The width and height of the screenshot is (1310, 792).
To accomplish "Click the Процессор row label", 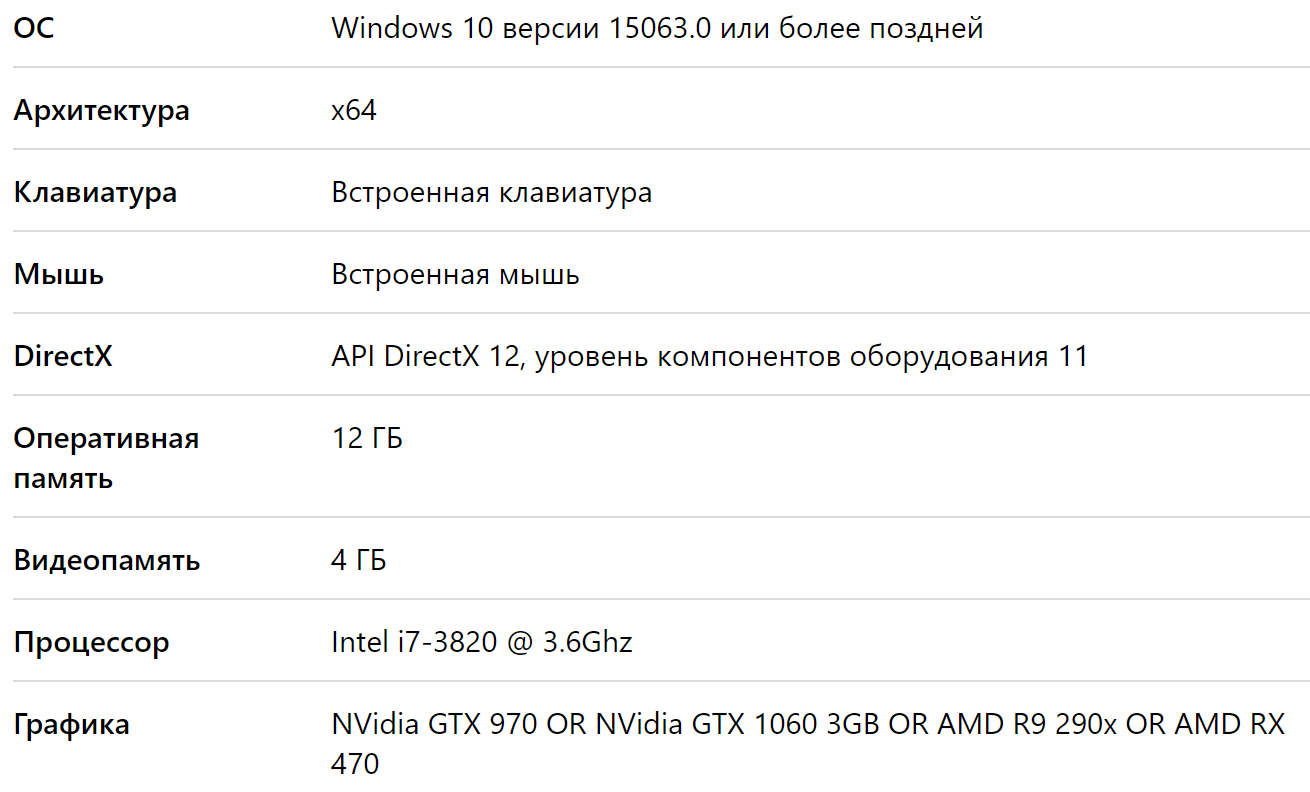I will click(91, 643).
